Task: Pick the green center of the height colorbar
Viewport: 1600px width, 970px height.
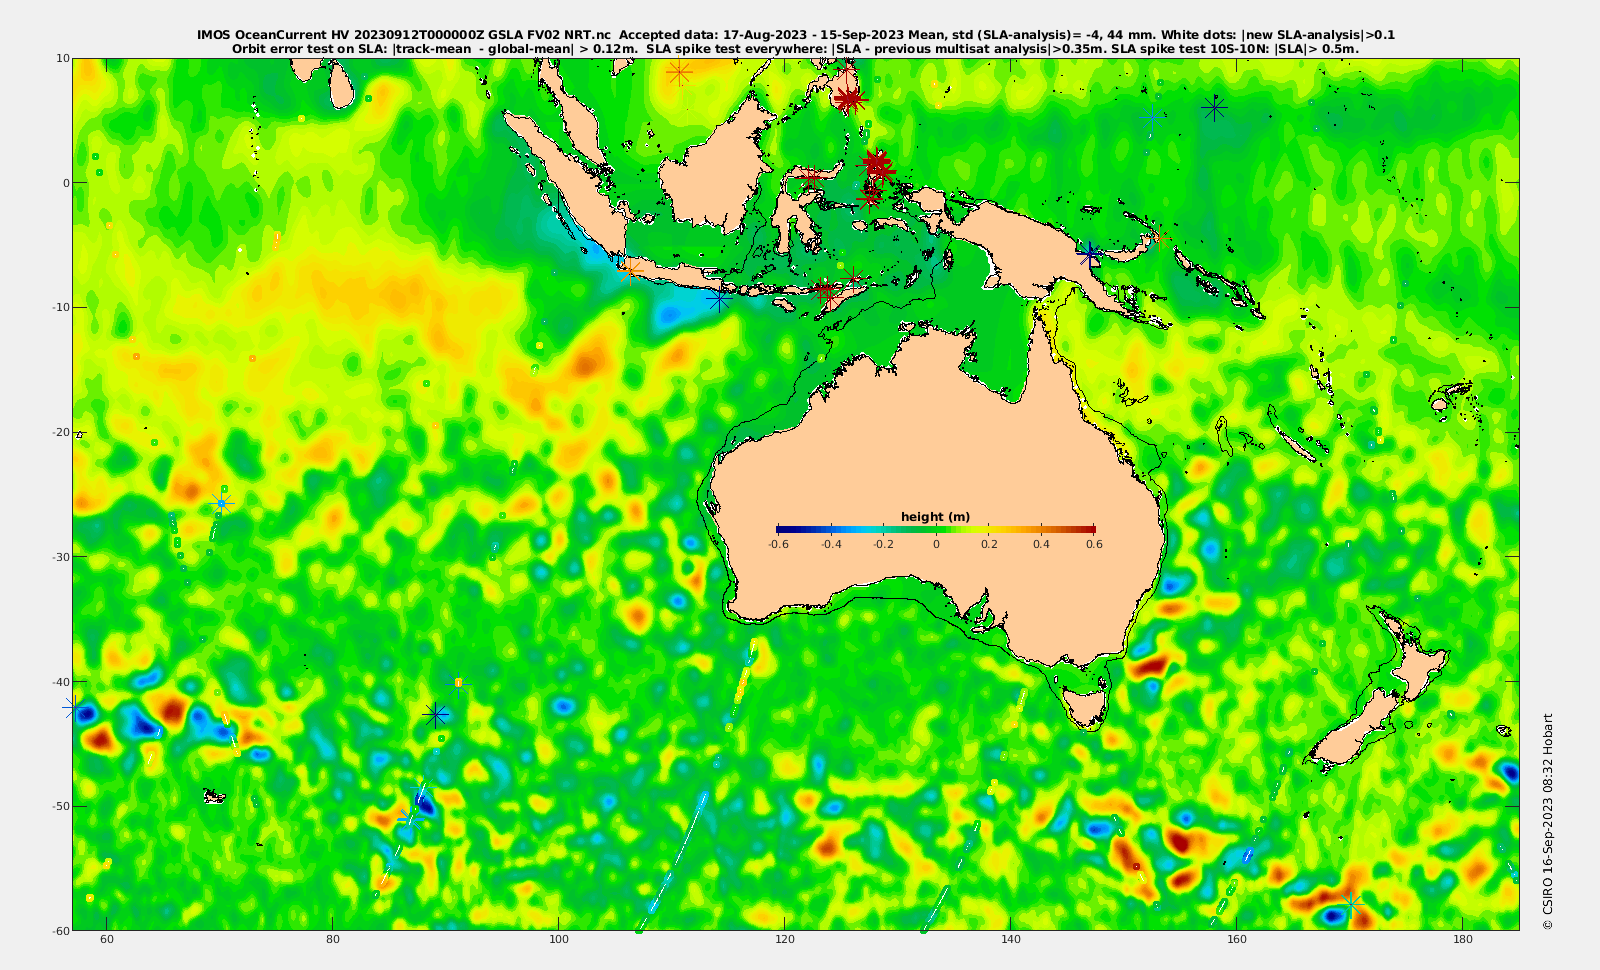Action: coord(936,529)
